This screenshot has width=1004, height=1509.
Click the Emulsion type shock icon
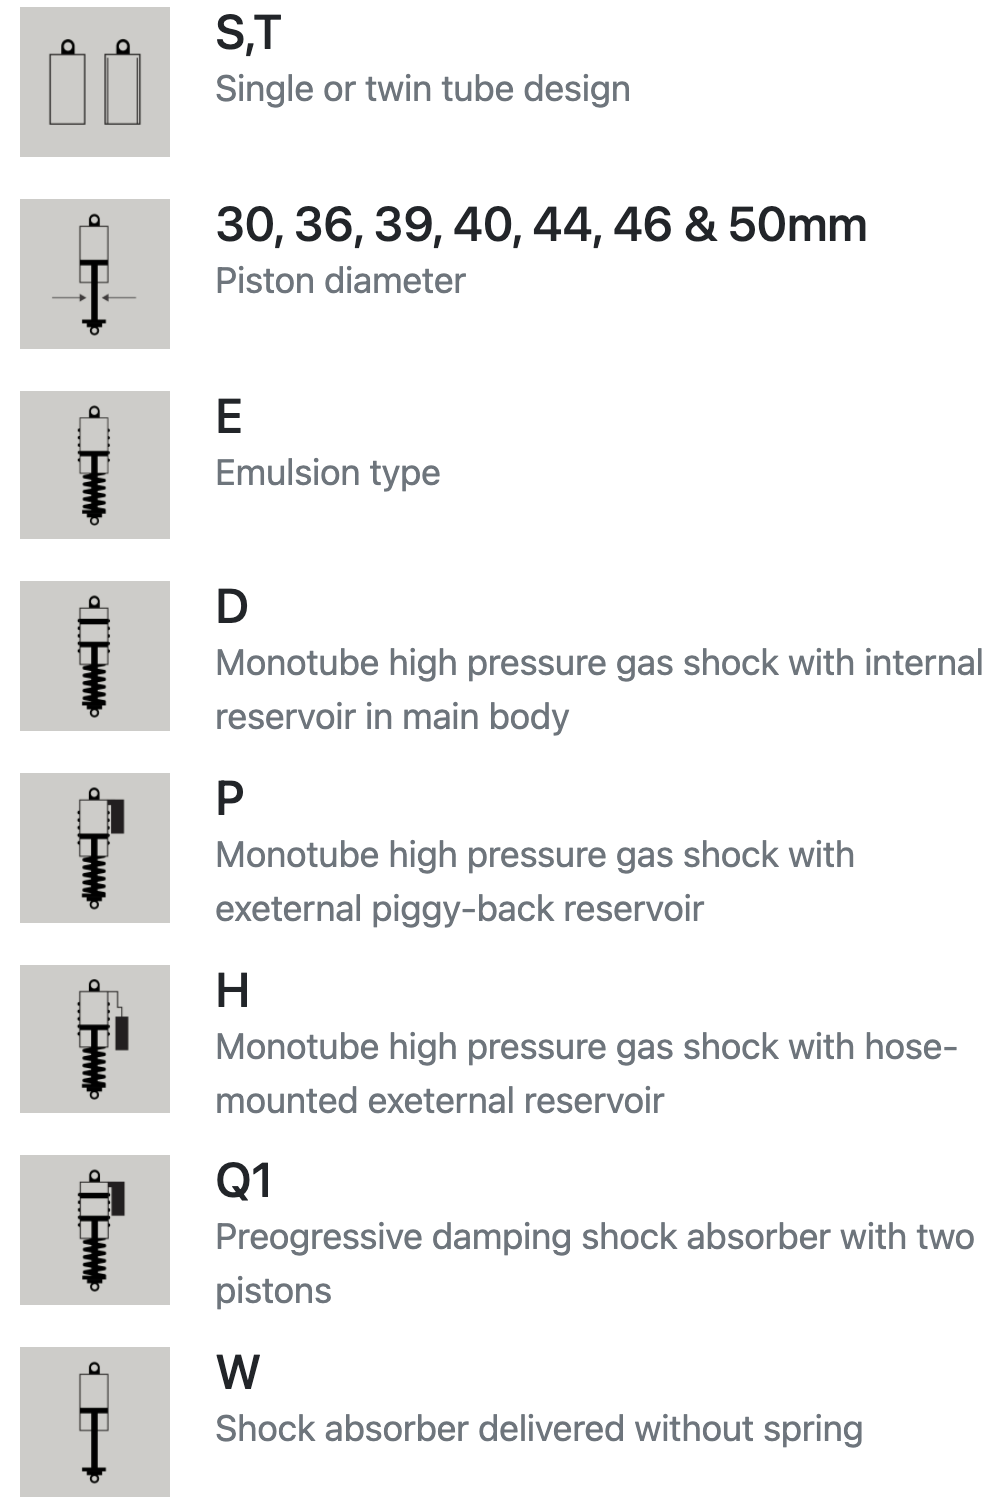tap(95, 465)
